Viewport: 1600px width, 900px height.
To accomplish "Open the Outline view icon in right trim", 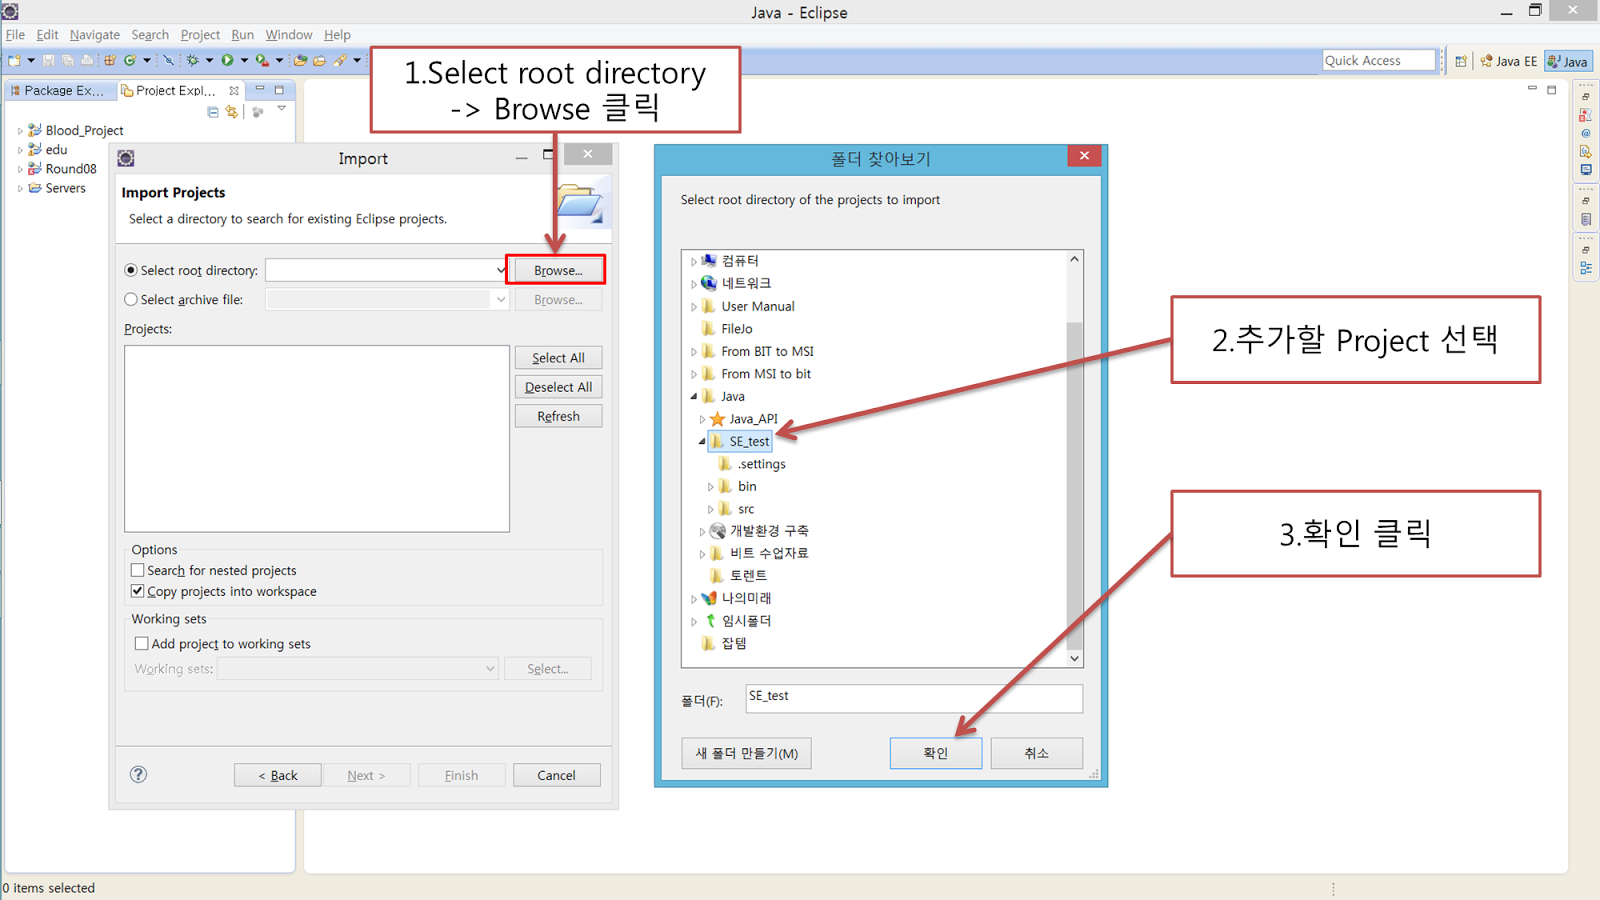I will pyautogui.click(x=1586, y=268).
